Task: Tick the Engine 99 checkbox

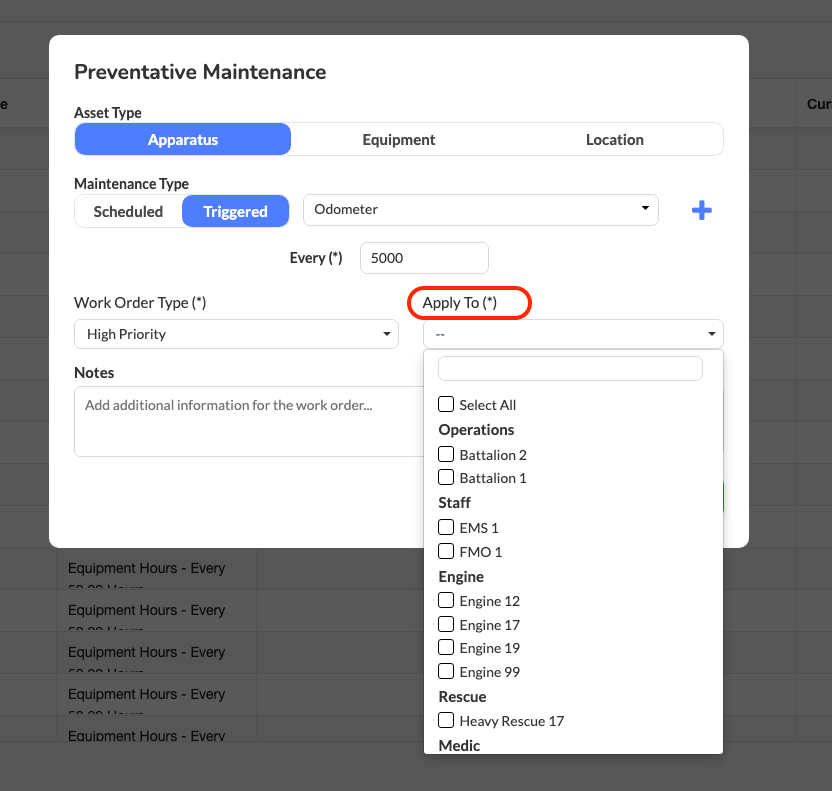Action: 446,672
